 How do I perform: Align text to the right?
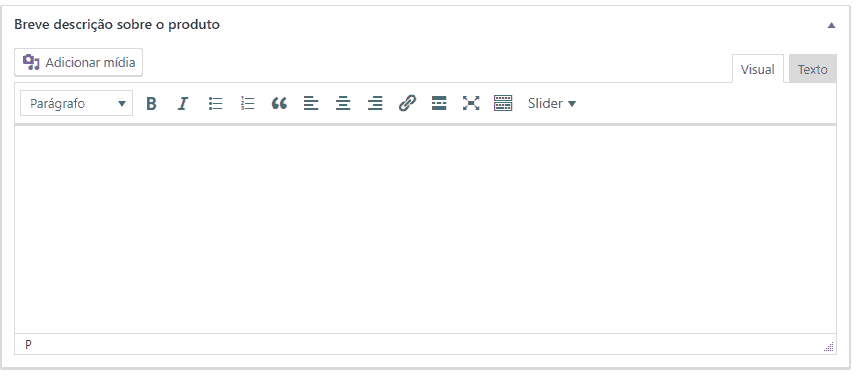[375, 103]
